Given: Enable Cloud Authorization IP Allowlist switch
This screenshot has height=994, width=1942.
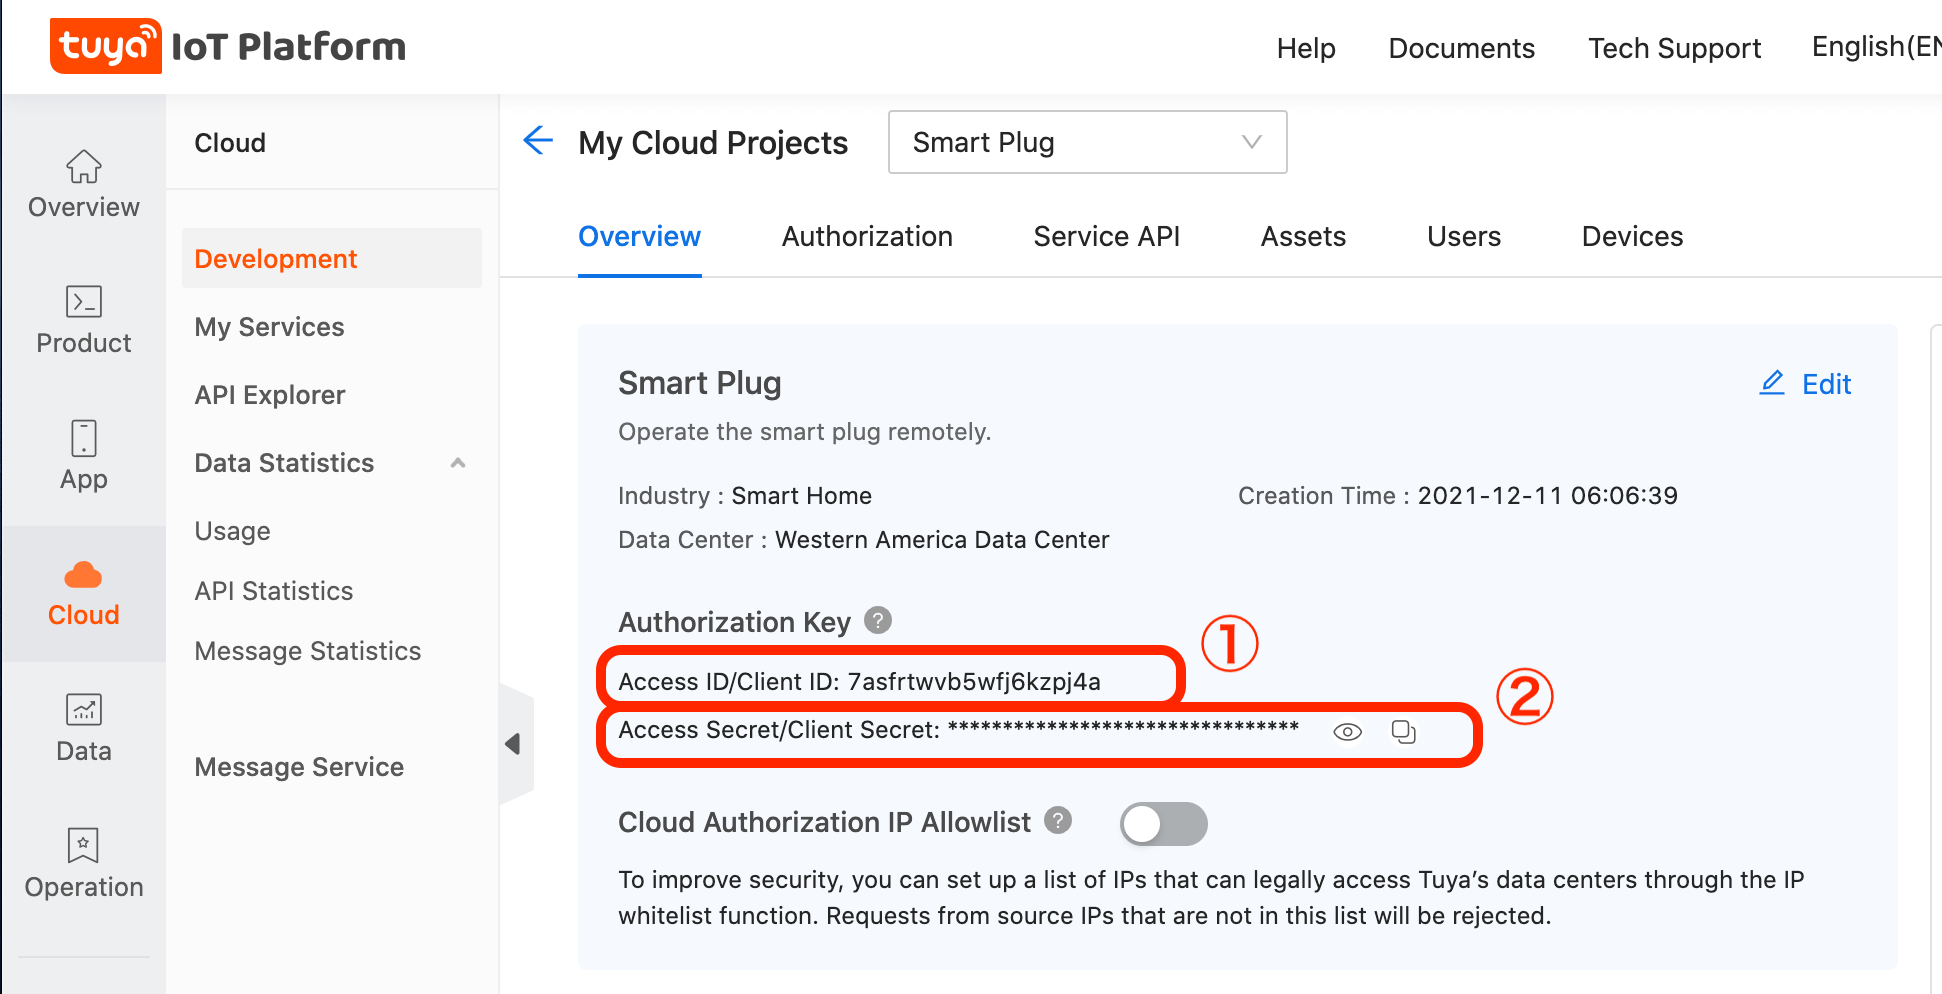Looking at the screenshot, I should [1163, 824].
